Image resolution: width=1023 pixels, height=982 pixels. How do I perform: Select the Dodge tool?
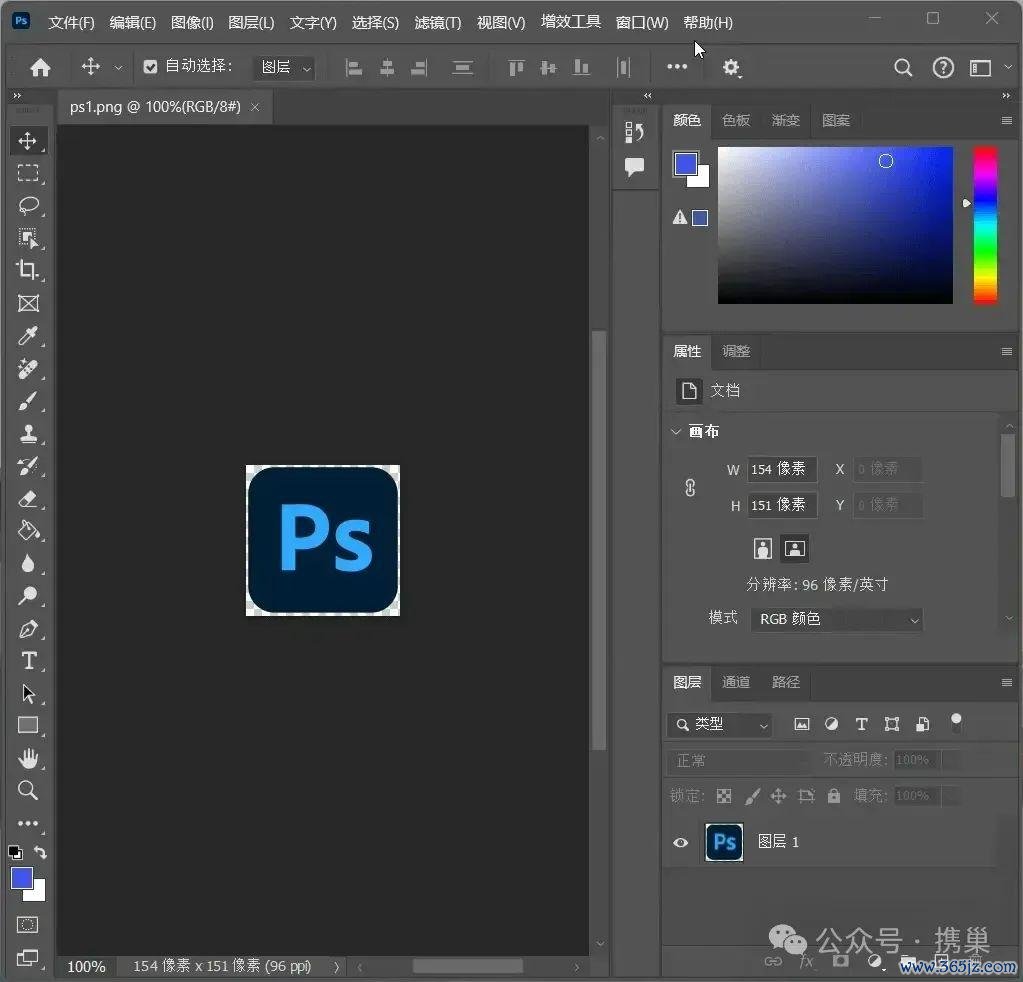click(x=28, y=596)
